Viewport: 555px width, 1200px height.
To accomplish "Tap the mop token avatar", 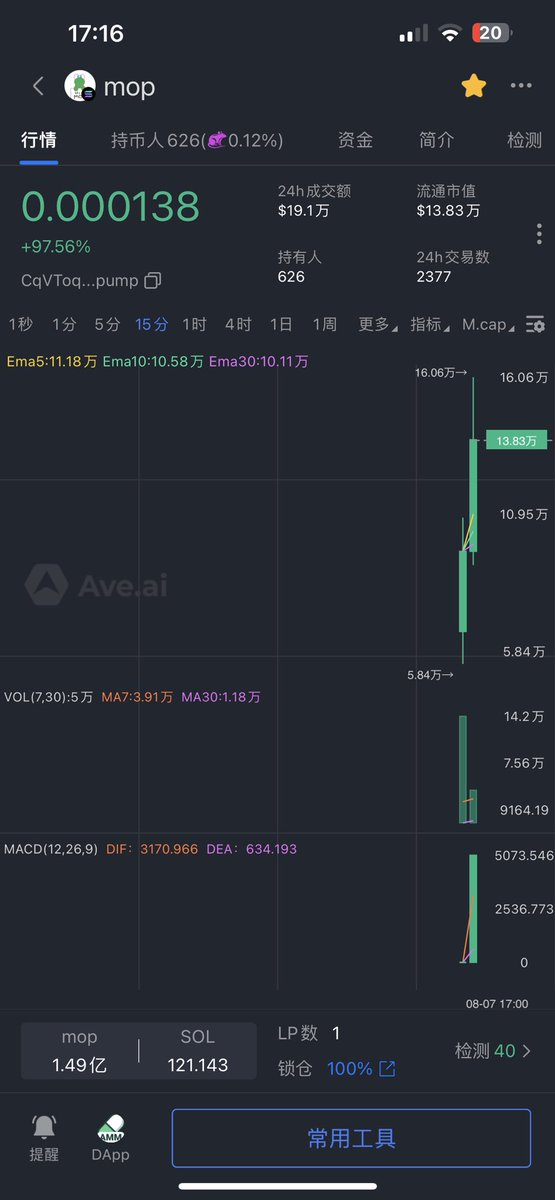I will click(x=80, y=86).
